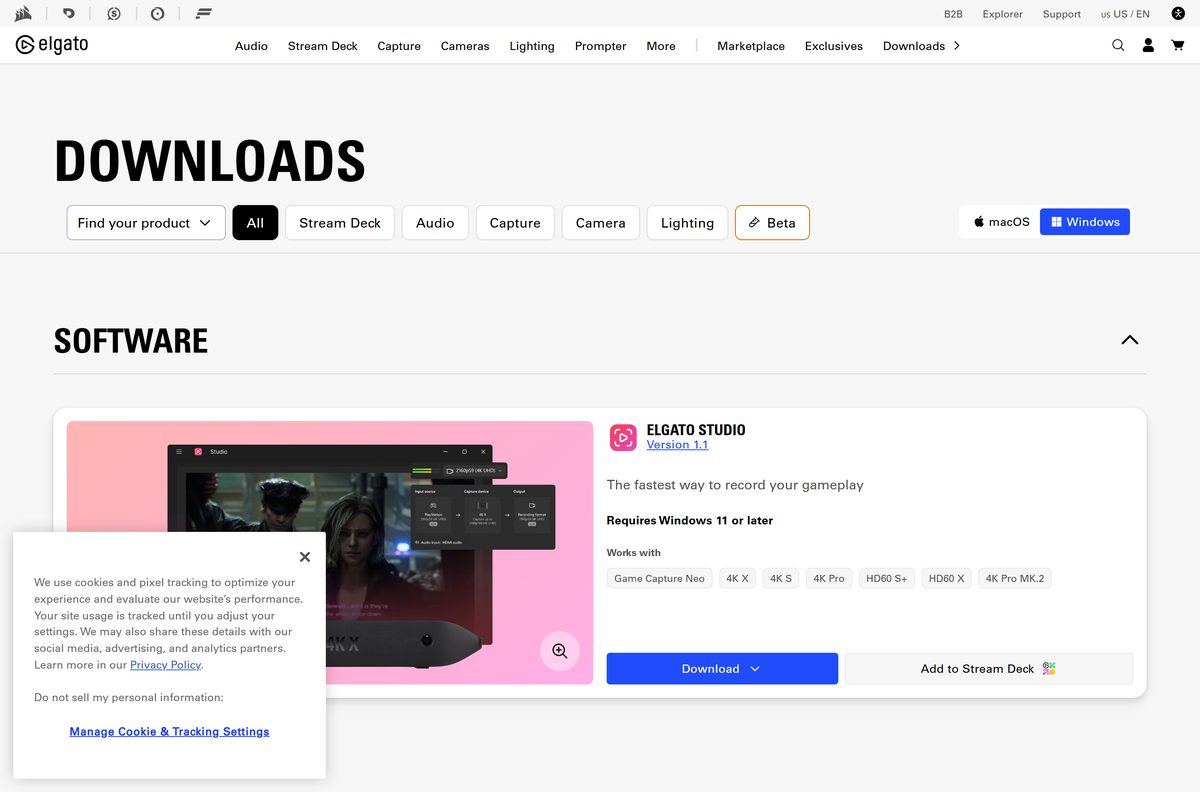
Task: Click the 4K S compatibility tag
Action: (780, 579)
